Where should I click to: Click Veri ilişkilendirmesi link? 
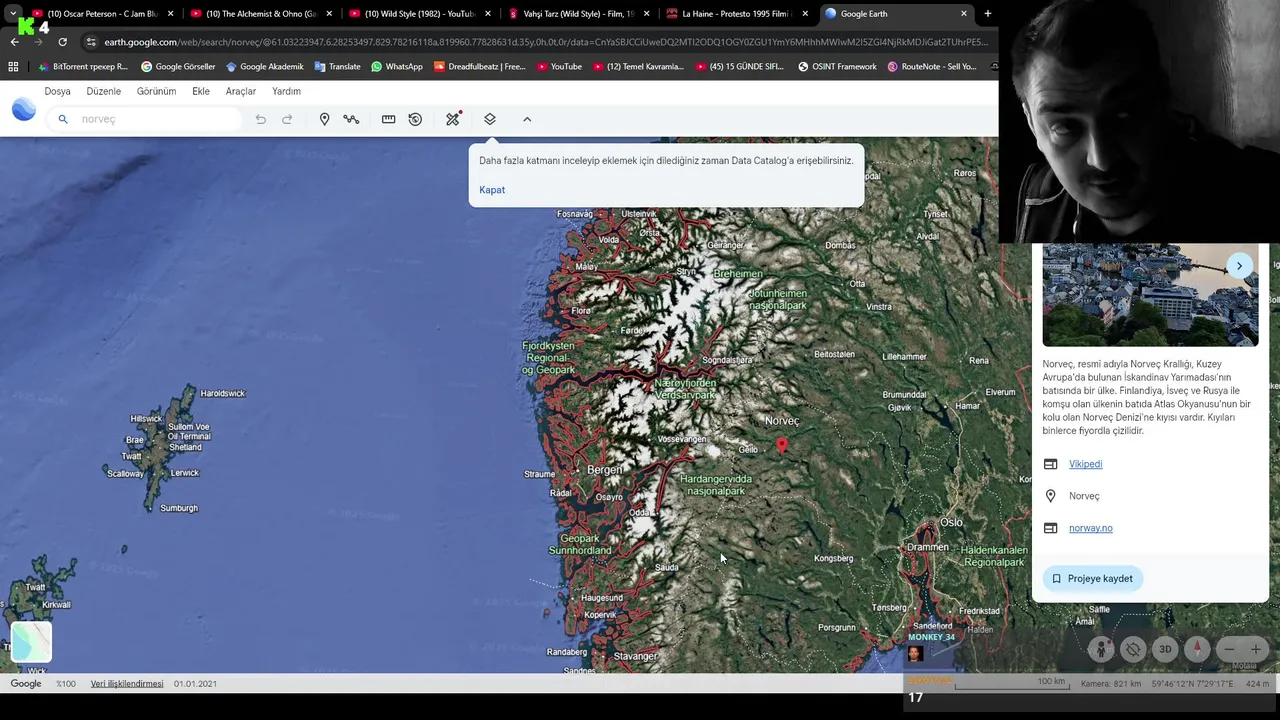click(x=127, y=684)
